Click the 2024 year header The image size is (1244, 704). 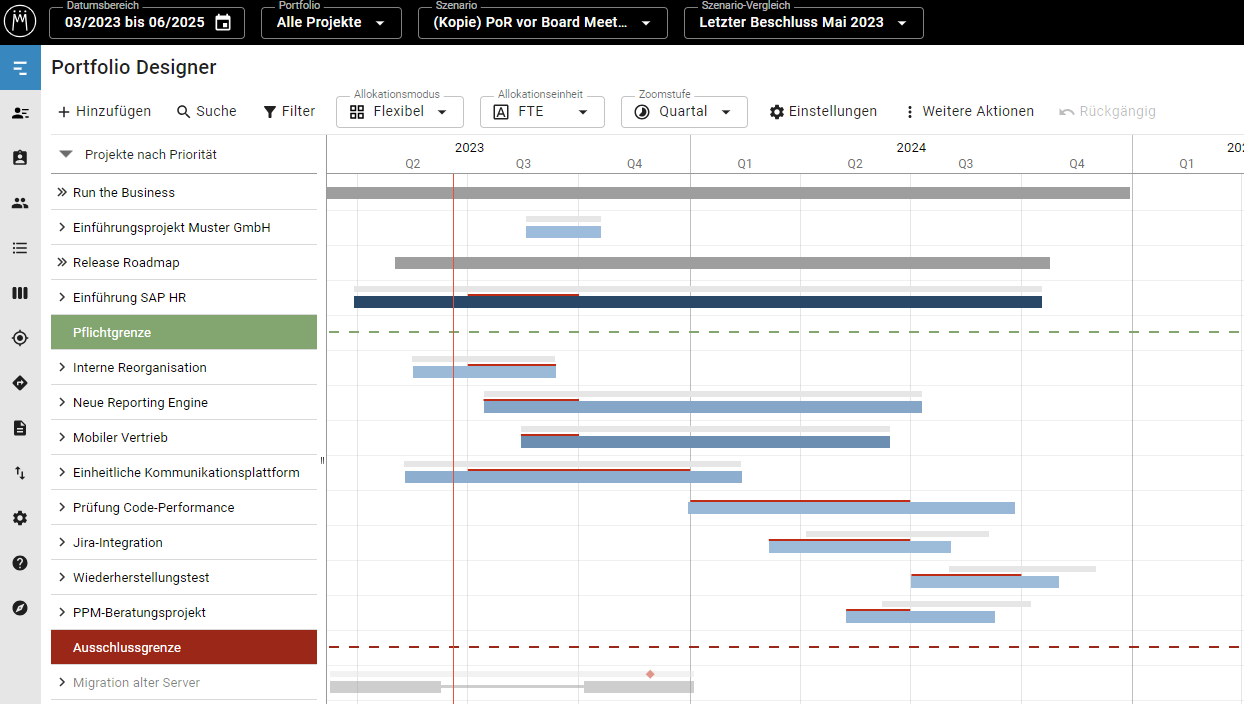[911, 147]
